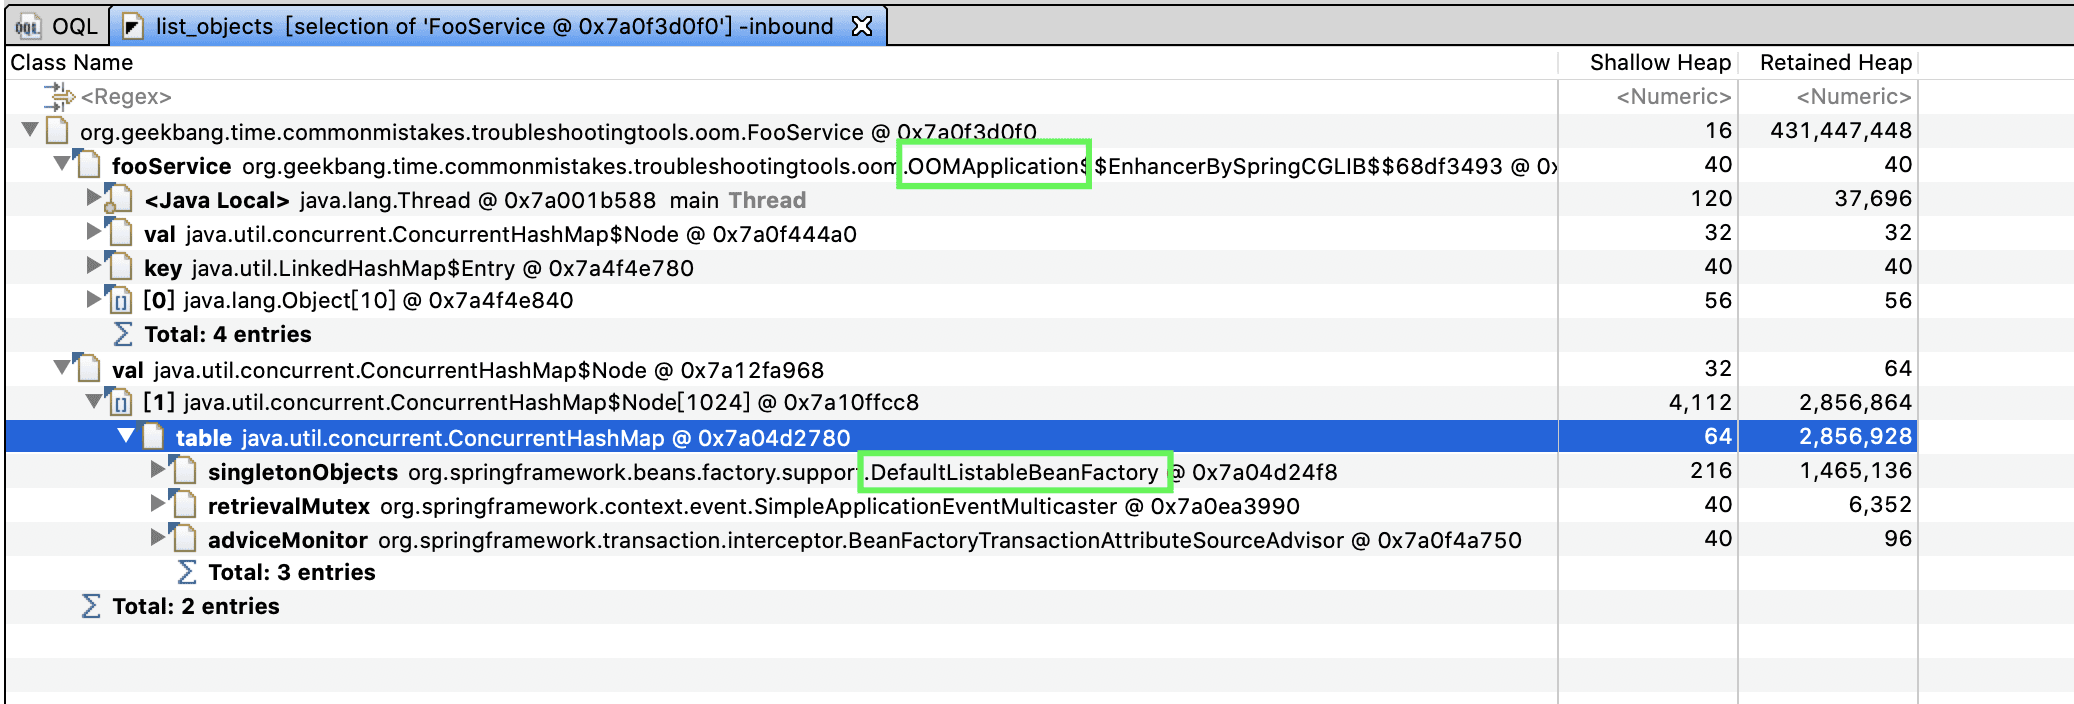Click the Shallow Heap Numeric filter field
Screen dimensions: 2074x704
pos(1672,97)
